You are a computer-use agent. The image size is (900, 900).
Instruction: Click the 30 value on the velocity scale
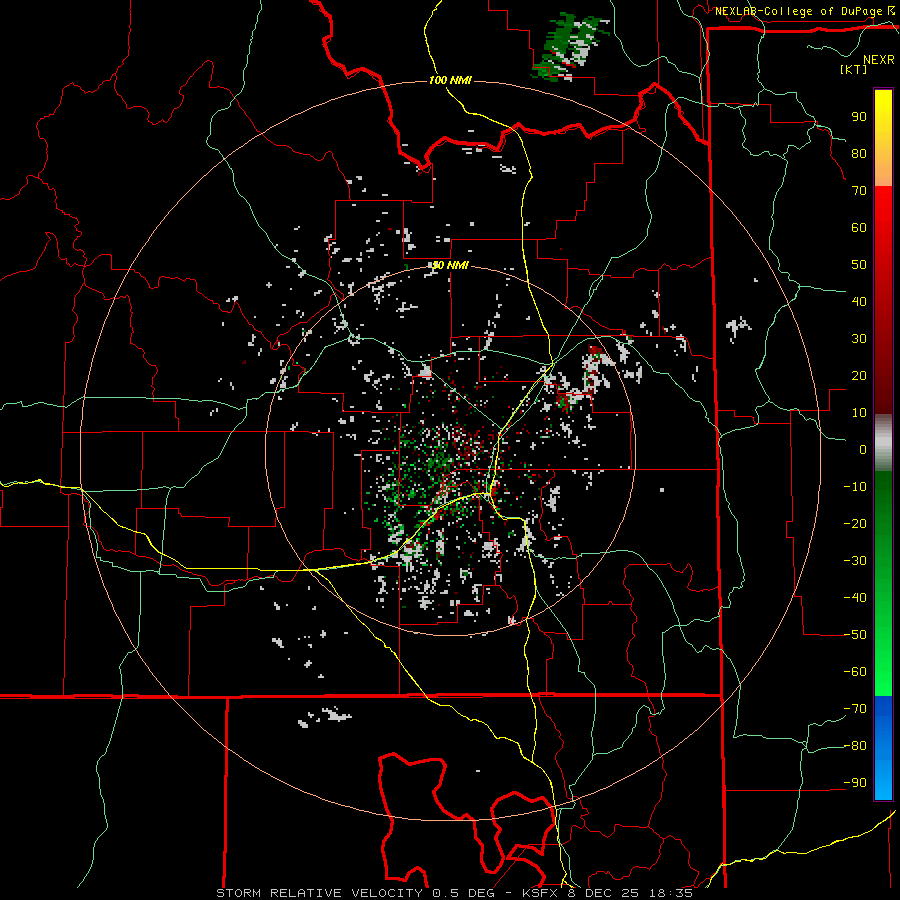click(x=859, y=339)
